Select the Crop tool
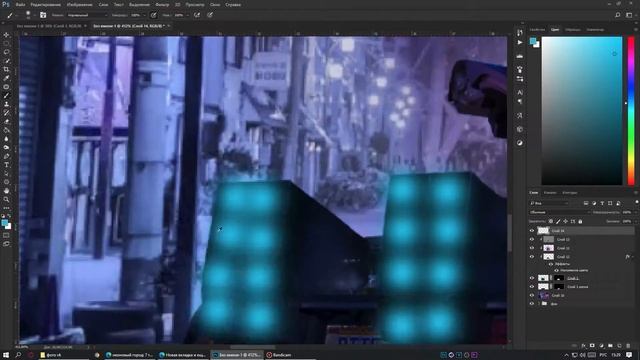 tap(6, 69)
